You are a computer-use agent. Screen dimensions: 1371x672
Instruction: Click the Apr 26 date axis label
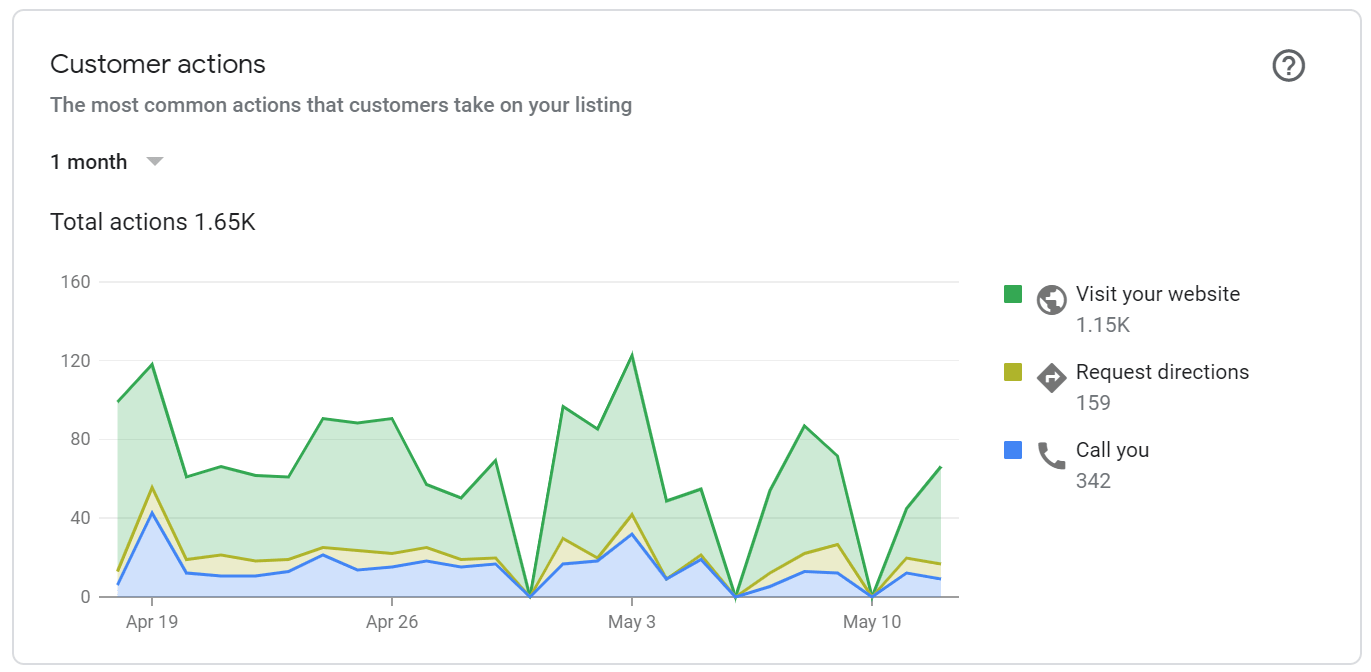(x=392, y=622)
